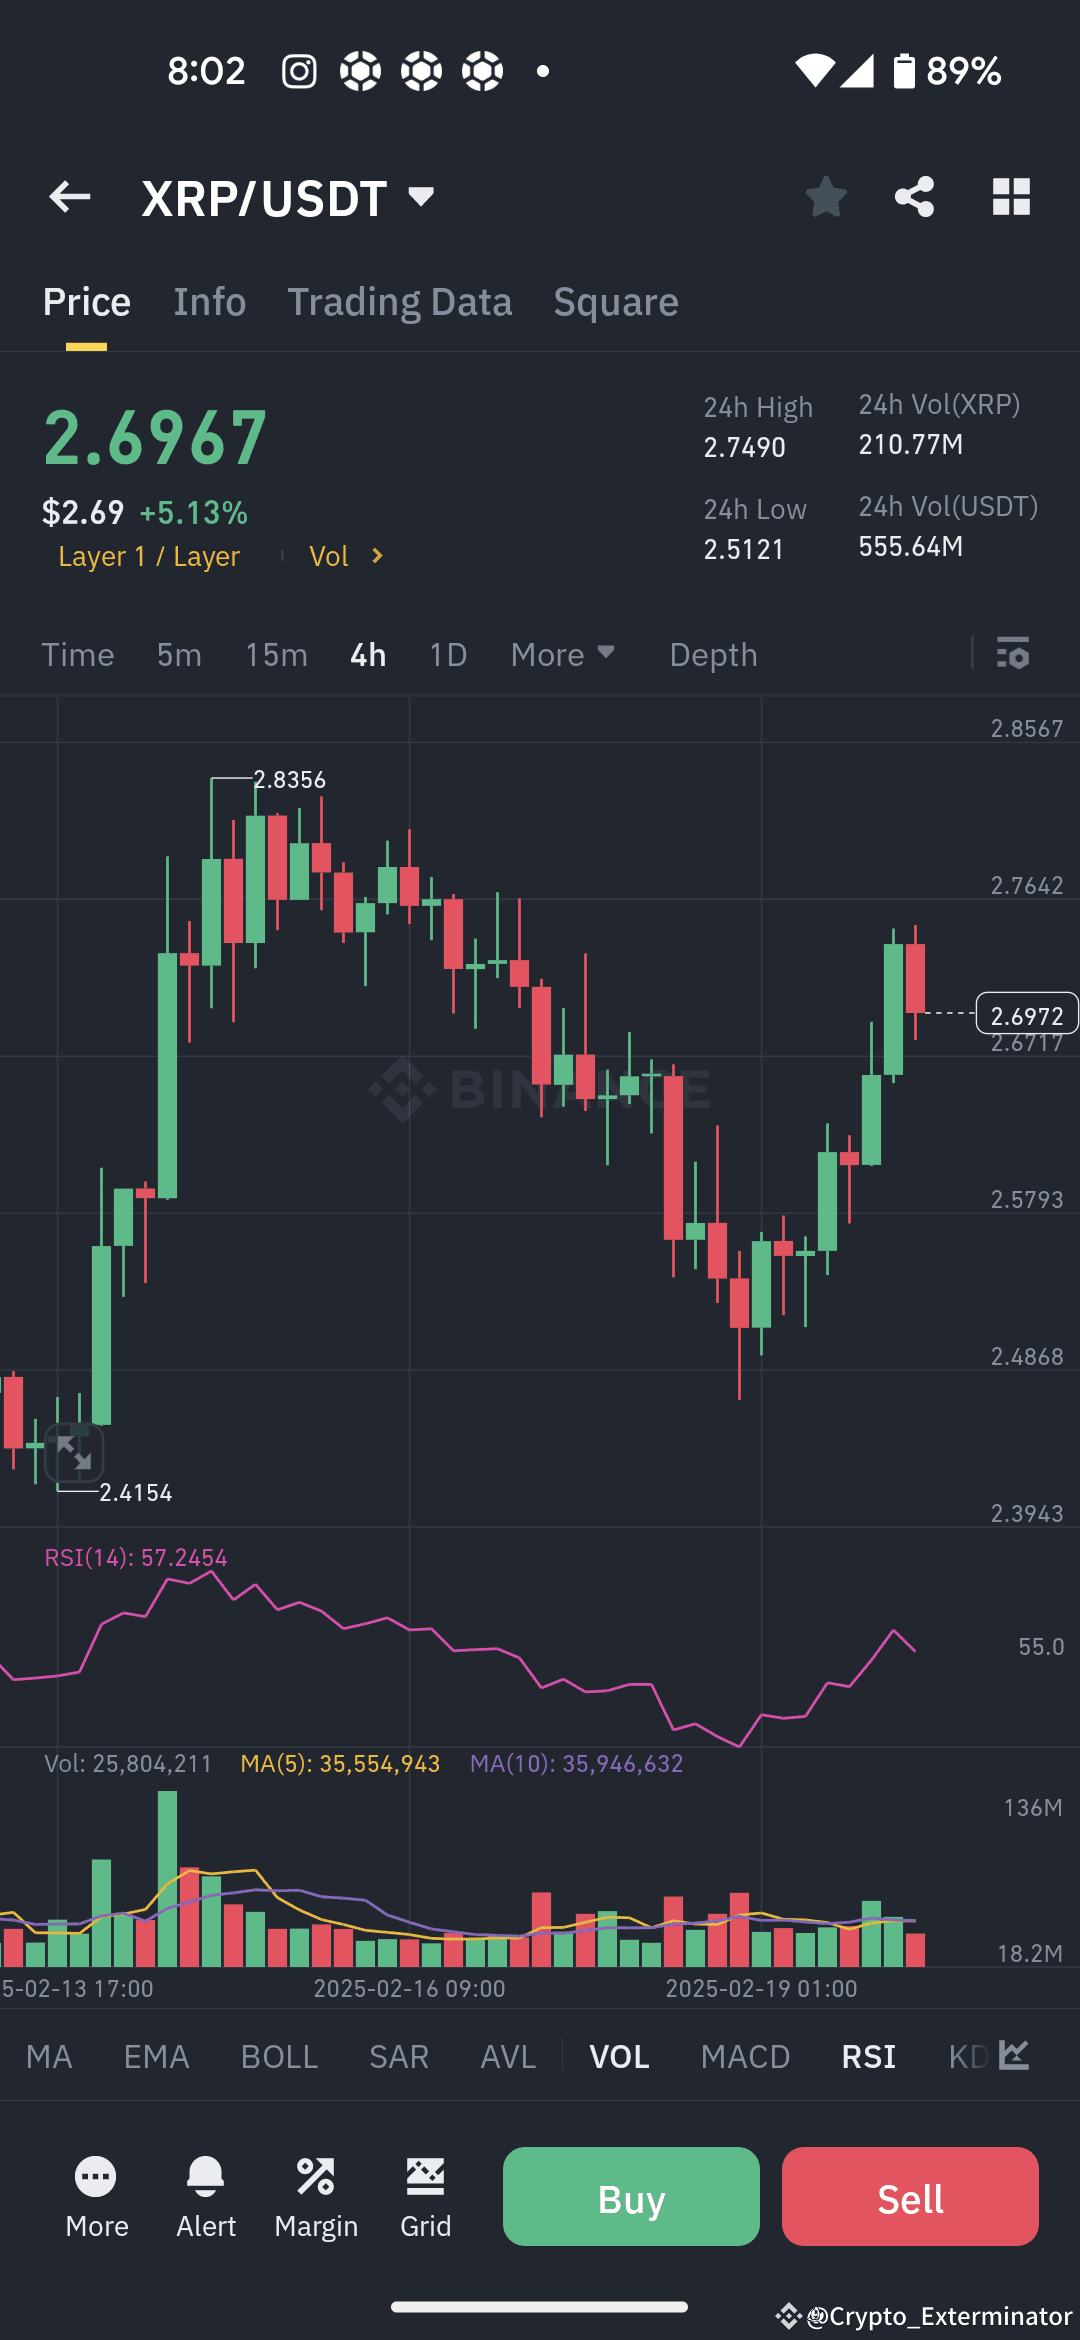Image resolution: width=1080 pixels, height=2340 pixels.
Task: Open chart settings icon beside Depth
Action: click(1013, 654)
